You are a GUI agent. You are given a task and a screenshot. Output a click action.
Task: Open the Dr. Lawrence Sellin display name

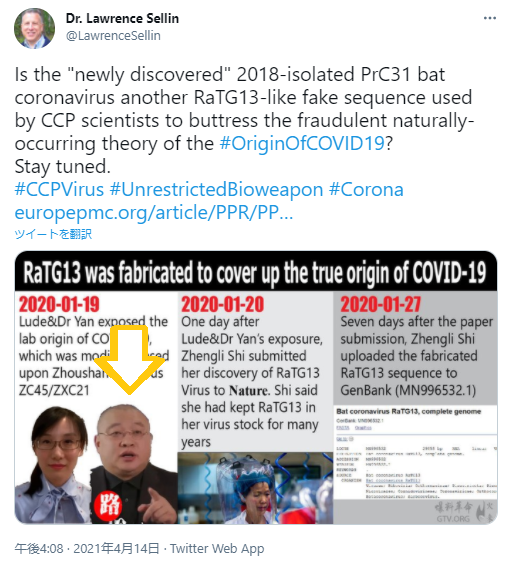click(x=122, y=19)
